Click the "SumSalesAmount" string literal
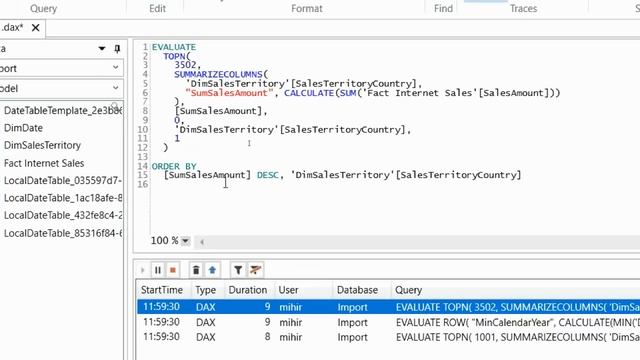 (x=229, y=93)
